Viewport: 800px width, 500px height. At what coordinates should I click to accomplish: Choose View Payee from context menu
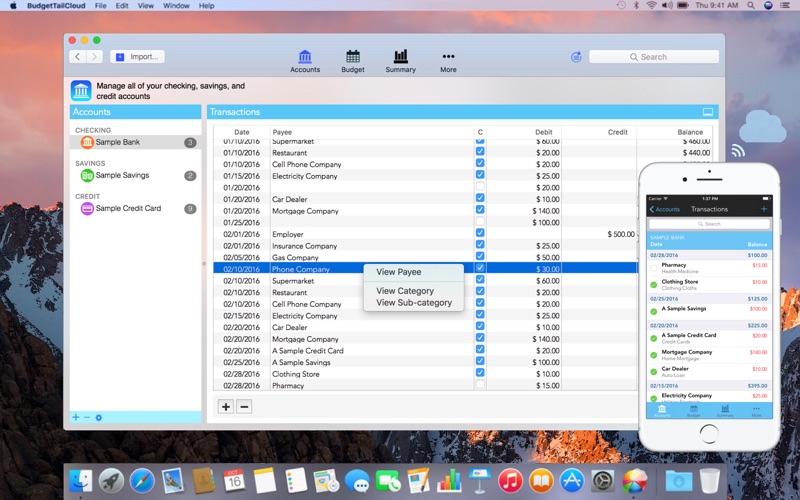click(x=398, y=272)
